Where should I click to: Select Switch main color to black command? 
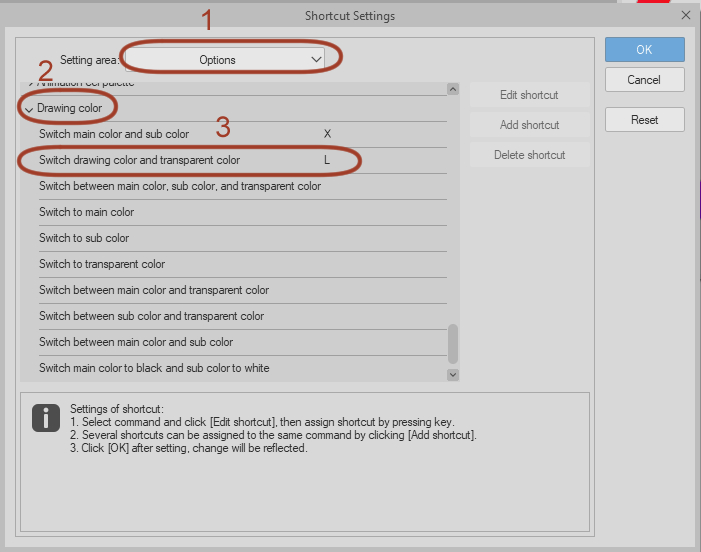point(154,368)
